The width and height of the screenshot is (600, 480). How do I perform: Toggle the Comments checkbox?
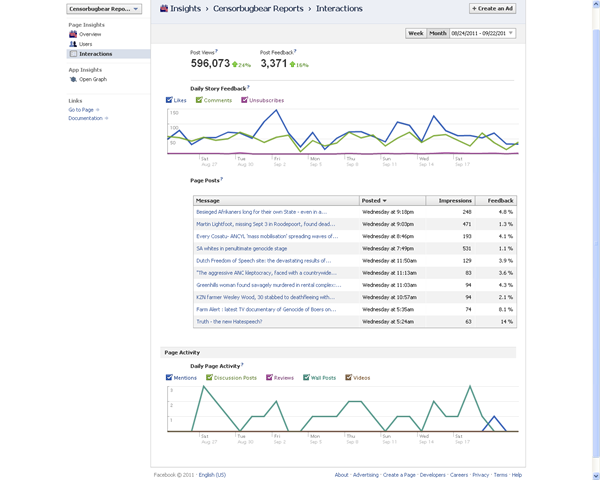point(199,100)
